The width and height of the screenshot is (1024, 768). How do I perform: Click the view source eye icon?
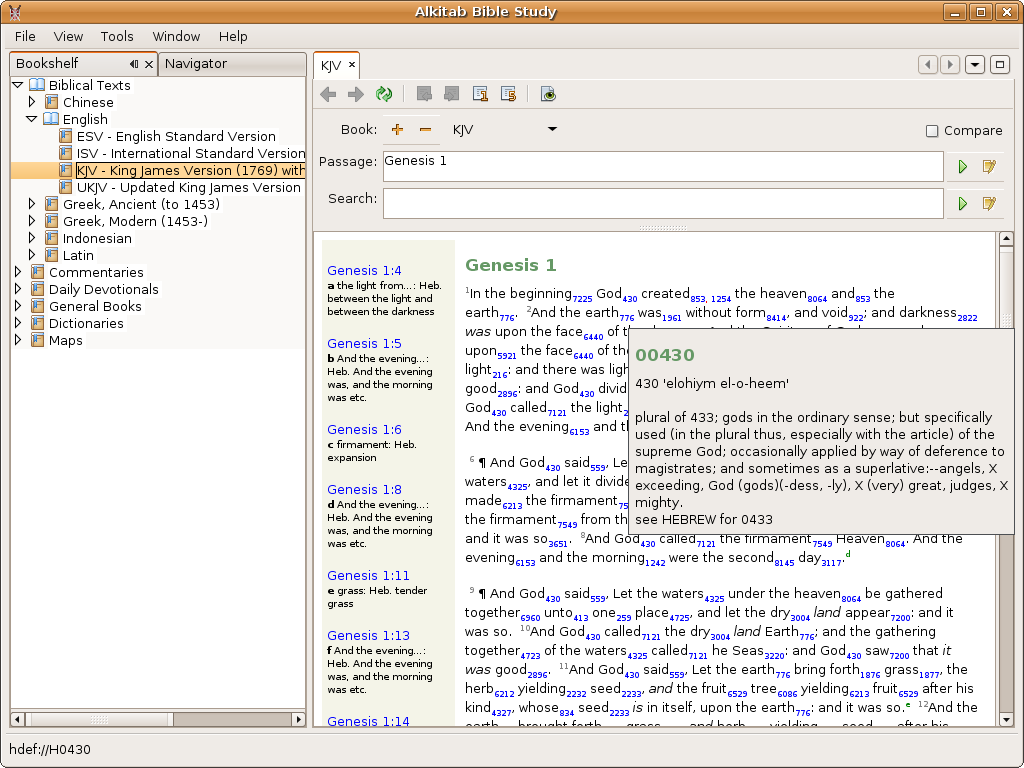(548, 94)
